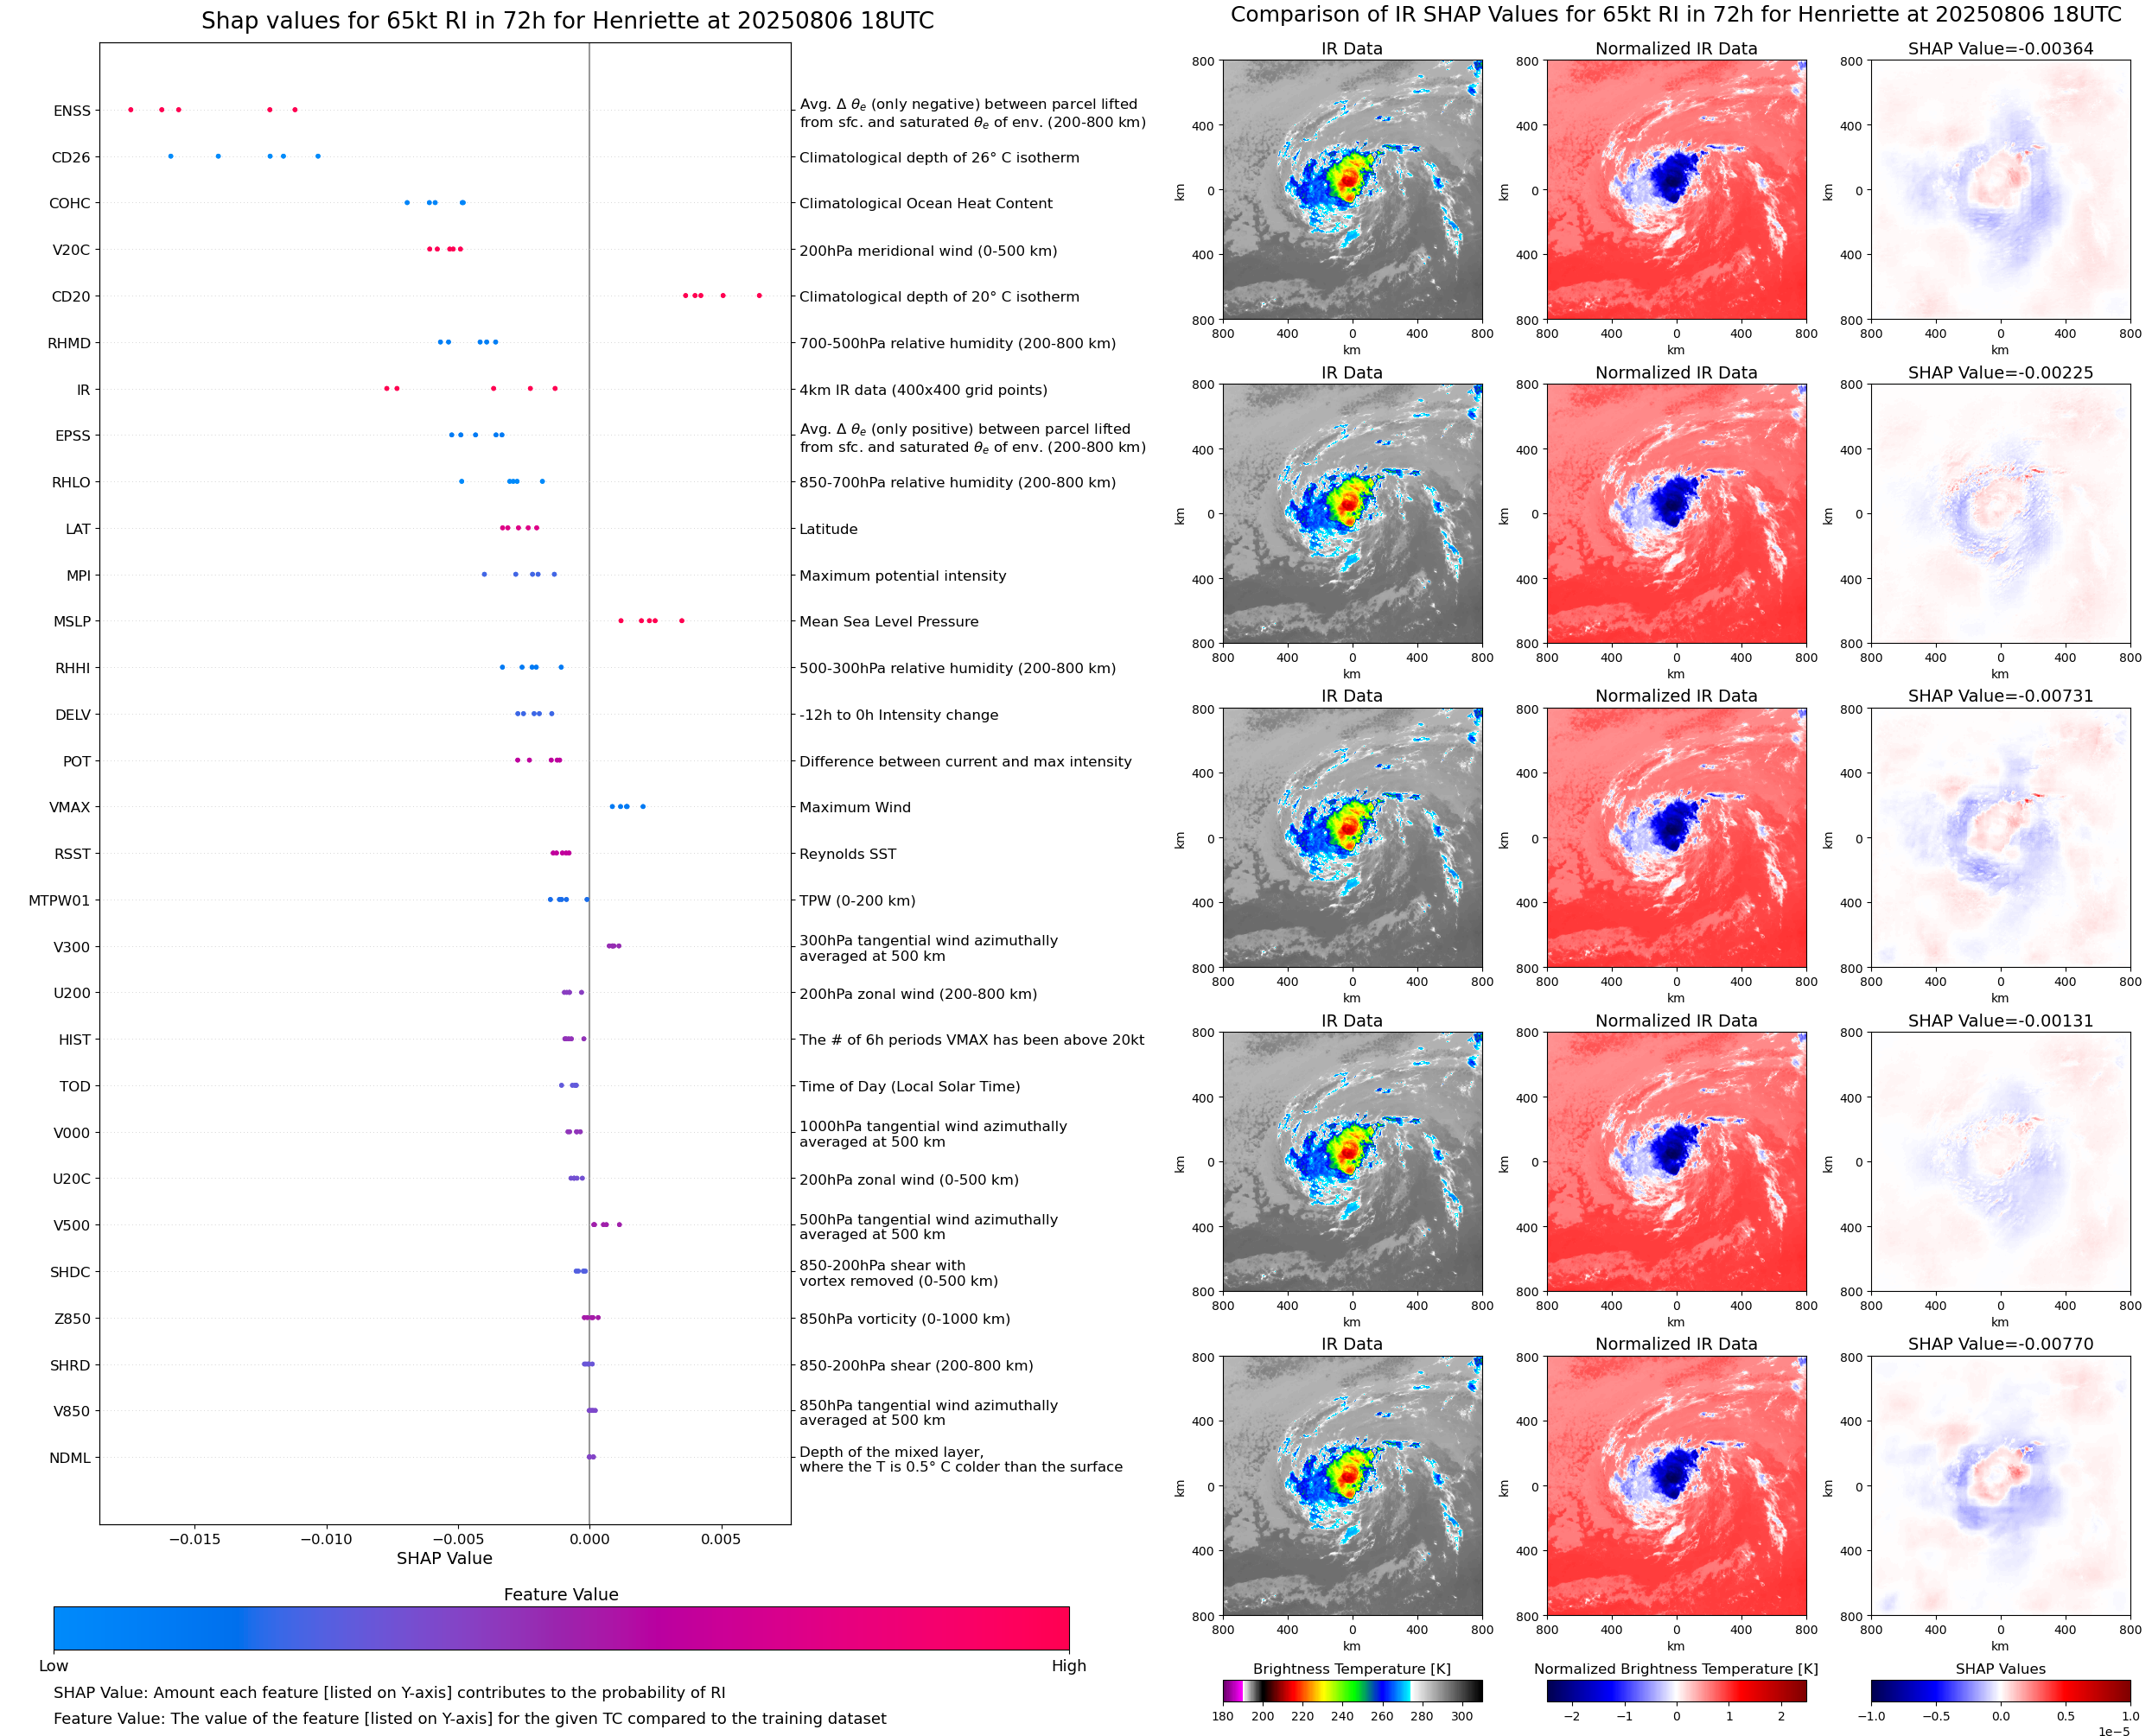The image size is (2152, 1736).
Task: Click the SHAP Values colorbar
Action: pos(2000,1690)
